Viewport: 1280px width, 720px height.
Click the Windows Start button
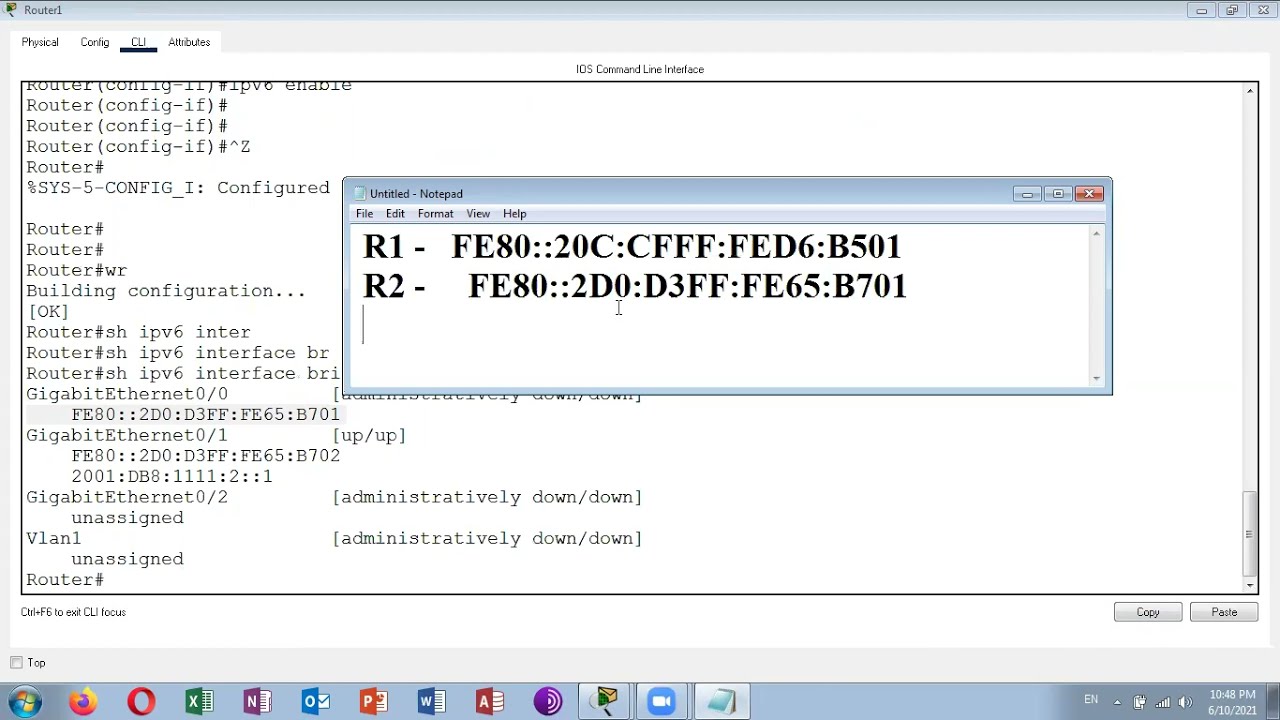coord(24,701)
